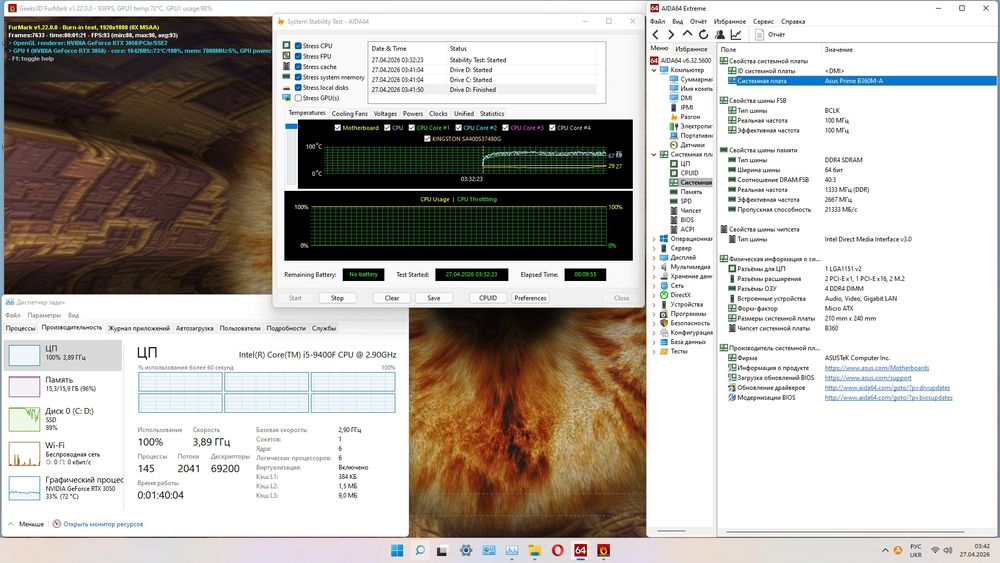
Task: Uncheck the Stress CPU checkbox
Action: [x=298, y=46]
